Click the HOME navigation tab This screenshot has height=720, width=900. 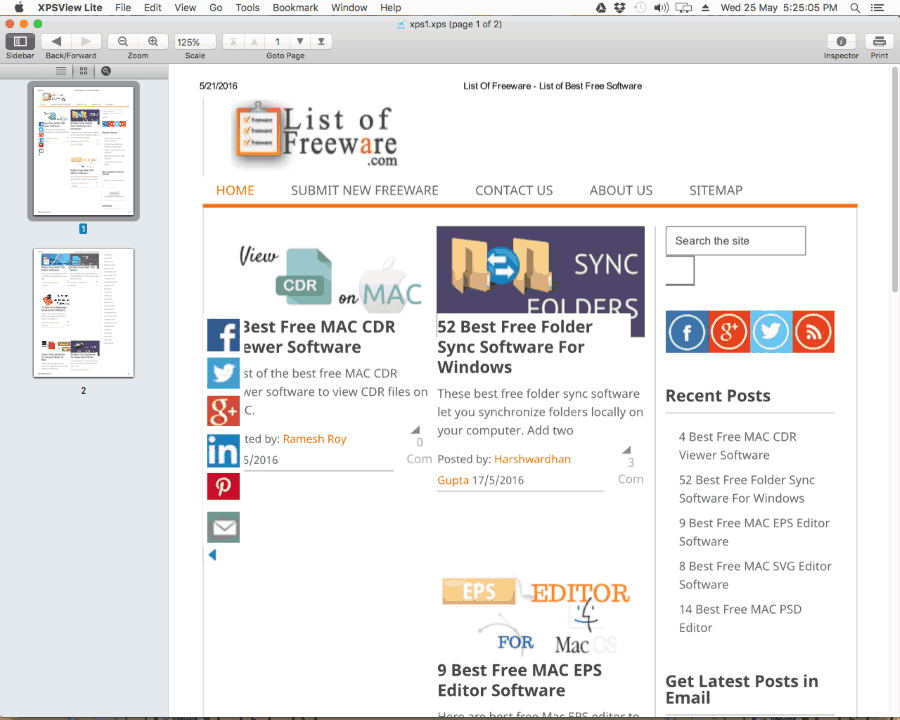[x=235, y=191]
